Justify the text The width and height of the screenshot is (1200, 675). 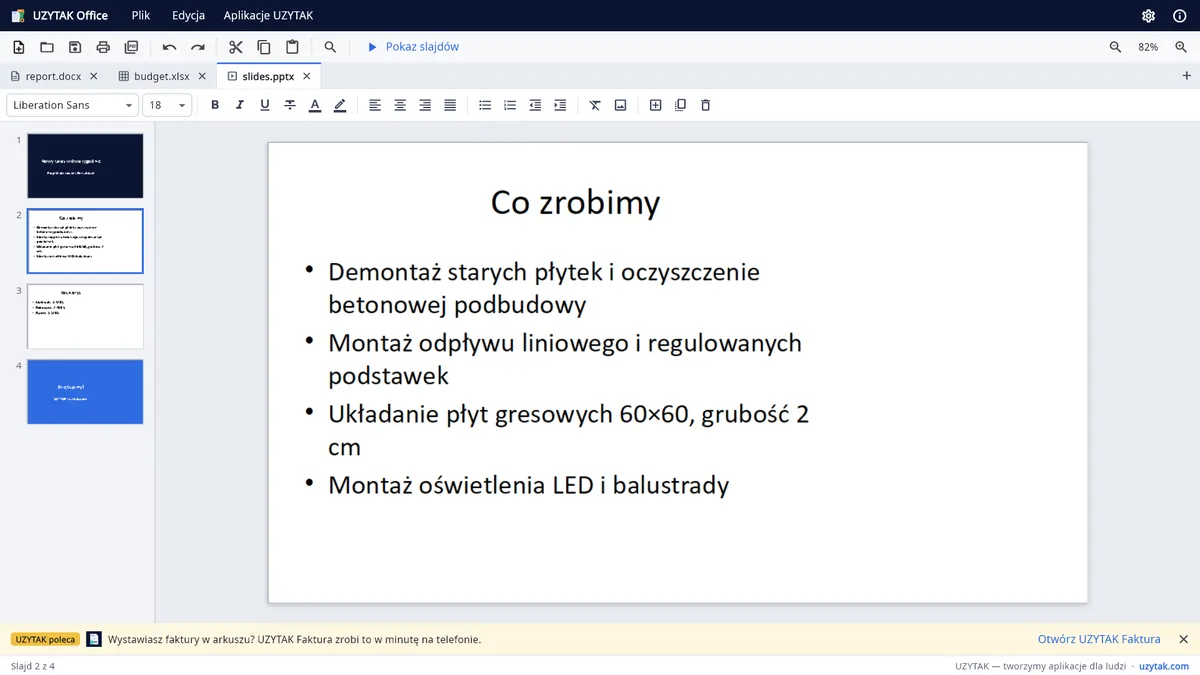coord(450,105)
